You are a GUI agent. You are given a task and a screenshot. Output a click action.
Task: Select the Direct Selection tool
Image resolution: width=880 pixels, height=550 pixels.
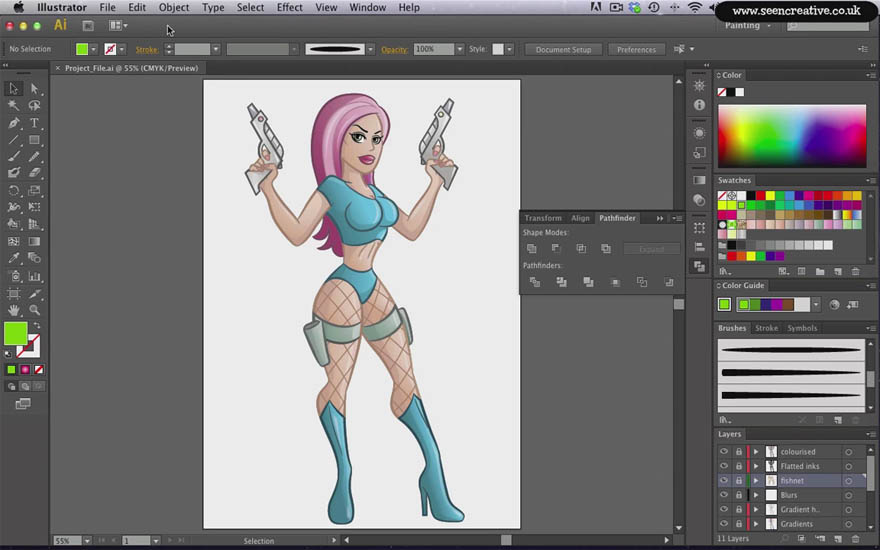tap(34, 89)
